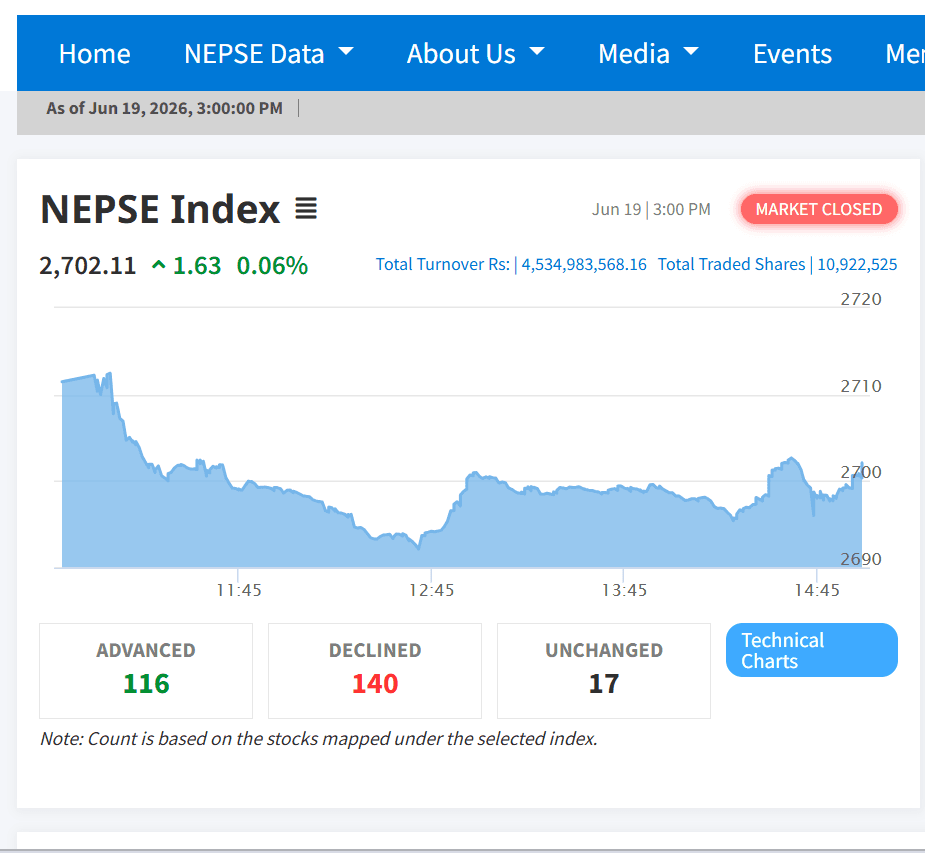Expand the About Us dropdown menu

tap(475, 54)
